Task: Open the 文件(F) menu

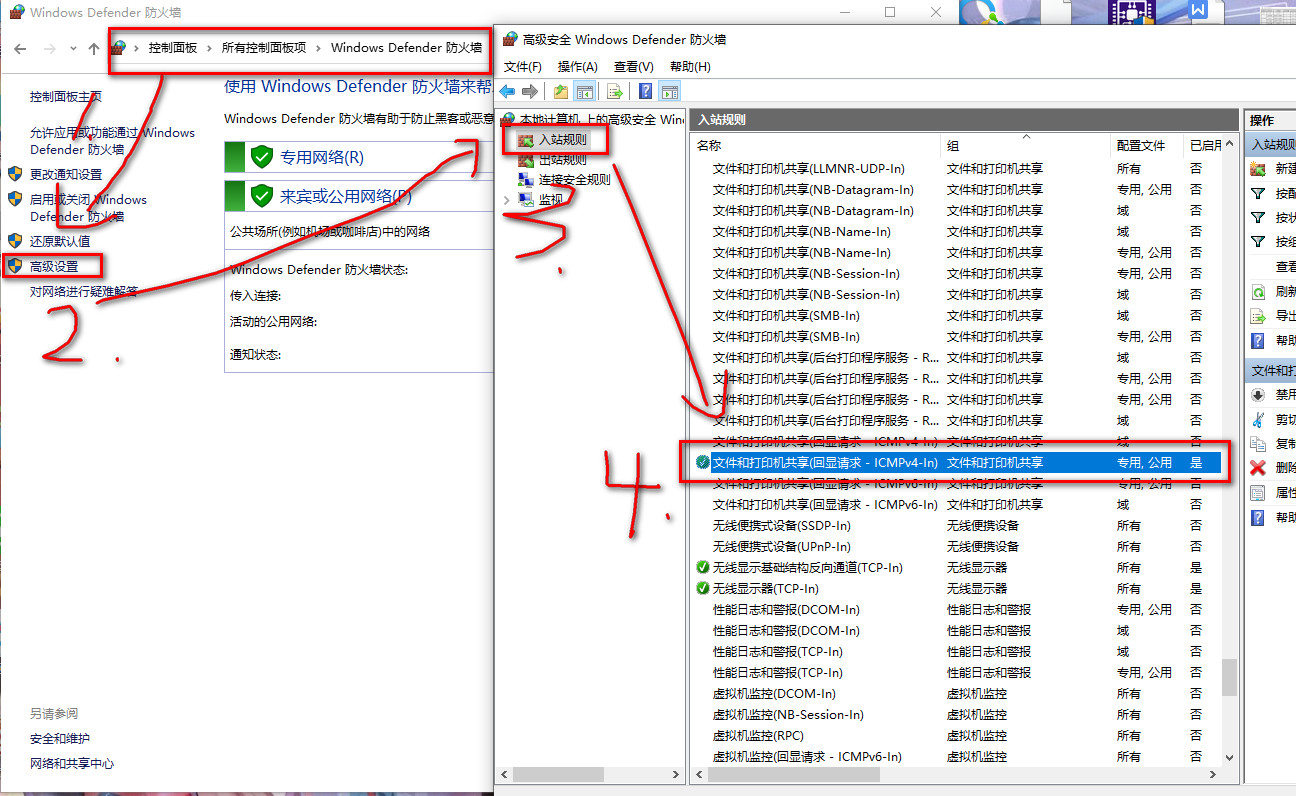Action: click(523, 67)
